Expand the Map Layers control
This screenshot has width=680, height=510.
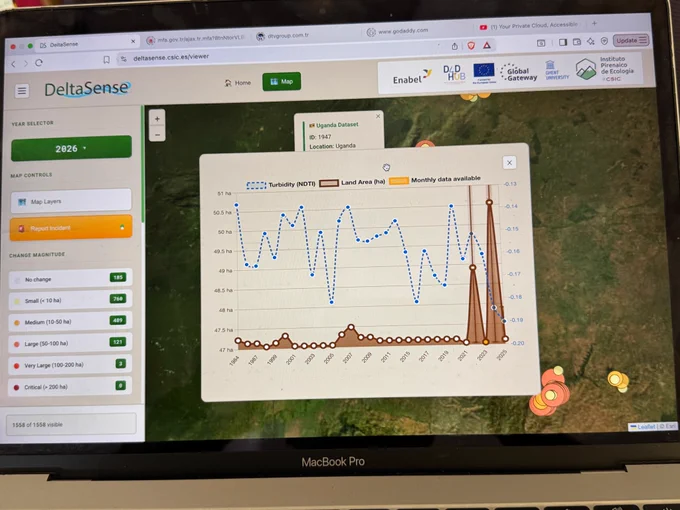(71, 201)
